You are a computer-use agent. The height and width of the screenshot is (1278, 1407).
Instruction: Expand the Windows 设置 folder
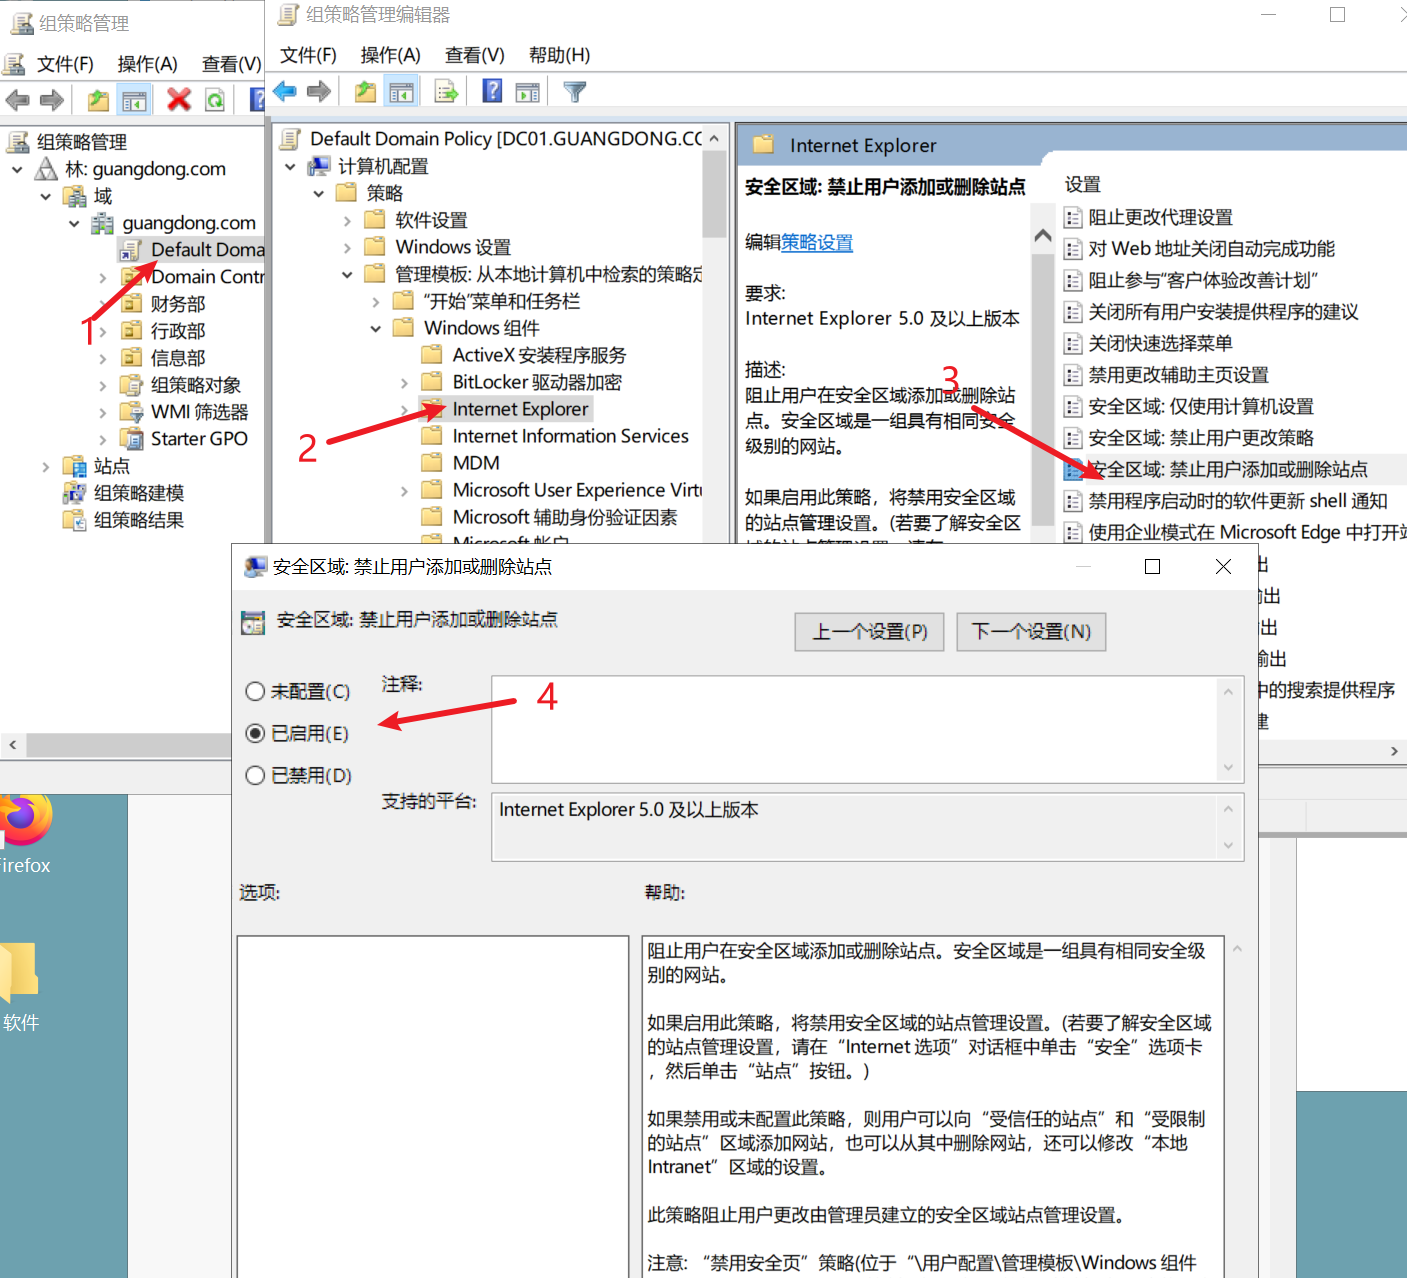(x=347, y=247)
